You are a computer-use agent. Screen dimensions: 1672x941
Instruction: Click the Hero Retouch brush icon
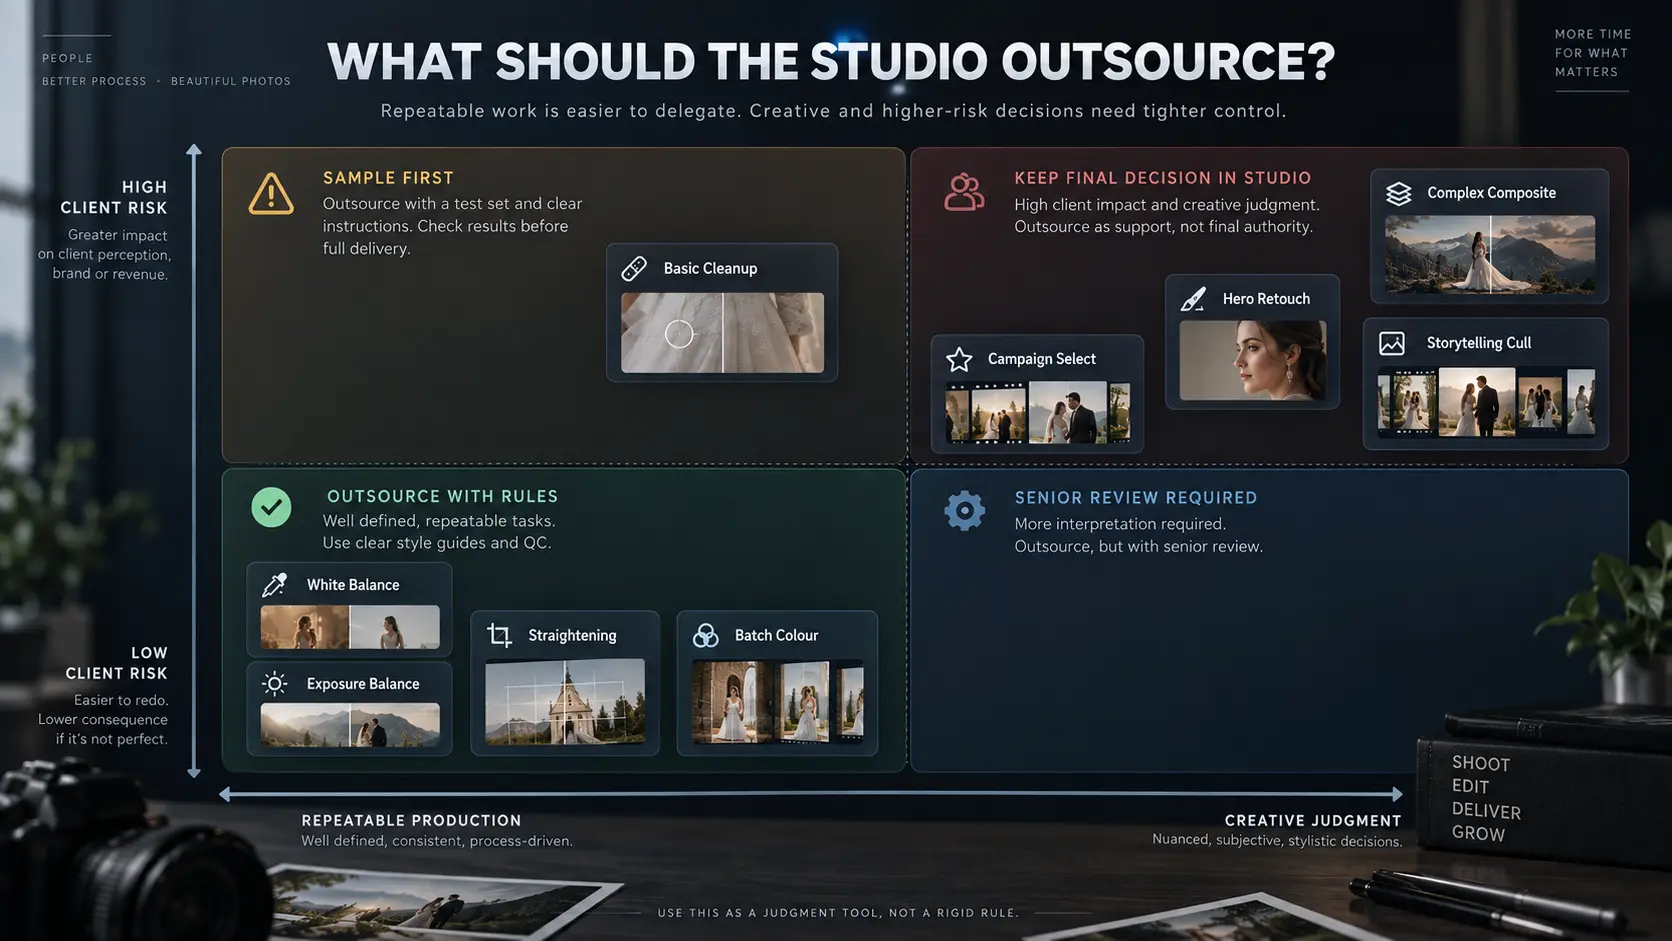coord(1193,299)
